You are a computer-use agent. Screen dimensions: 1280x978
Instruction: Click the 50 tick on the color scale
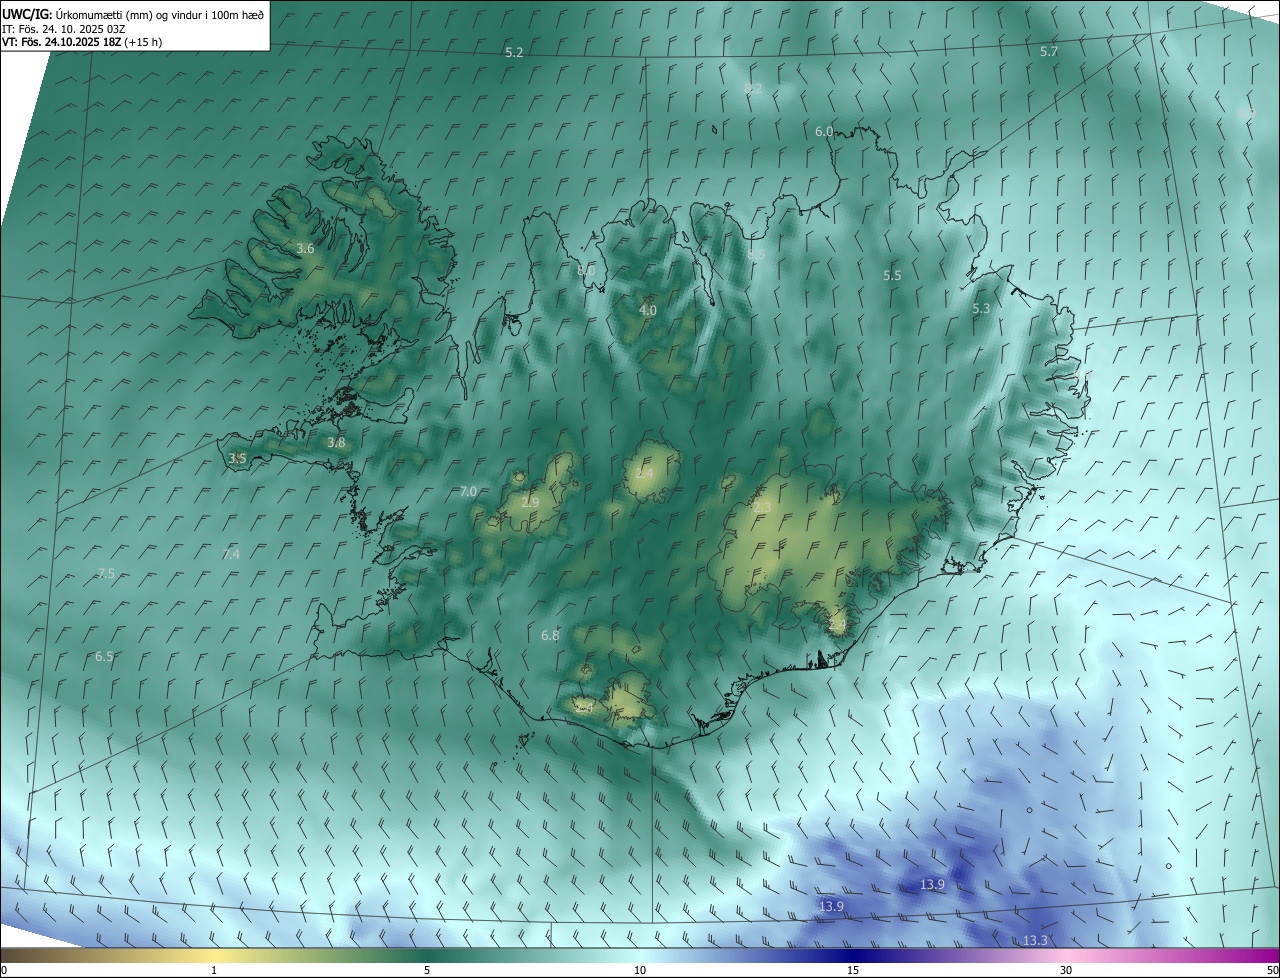[1272, 970]
